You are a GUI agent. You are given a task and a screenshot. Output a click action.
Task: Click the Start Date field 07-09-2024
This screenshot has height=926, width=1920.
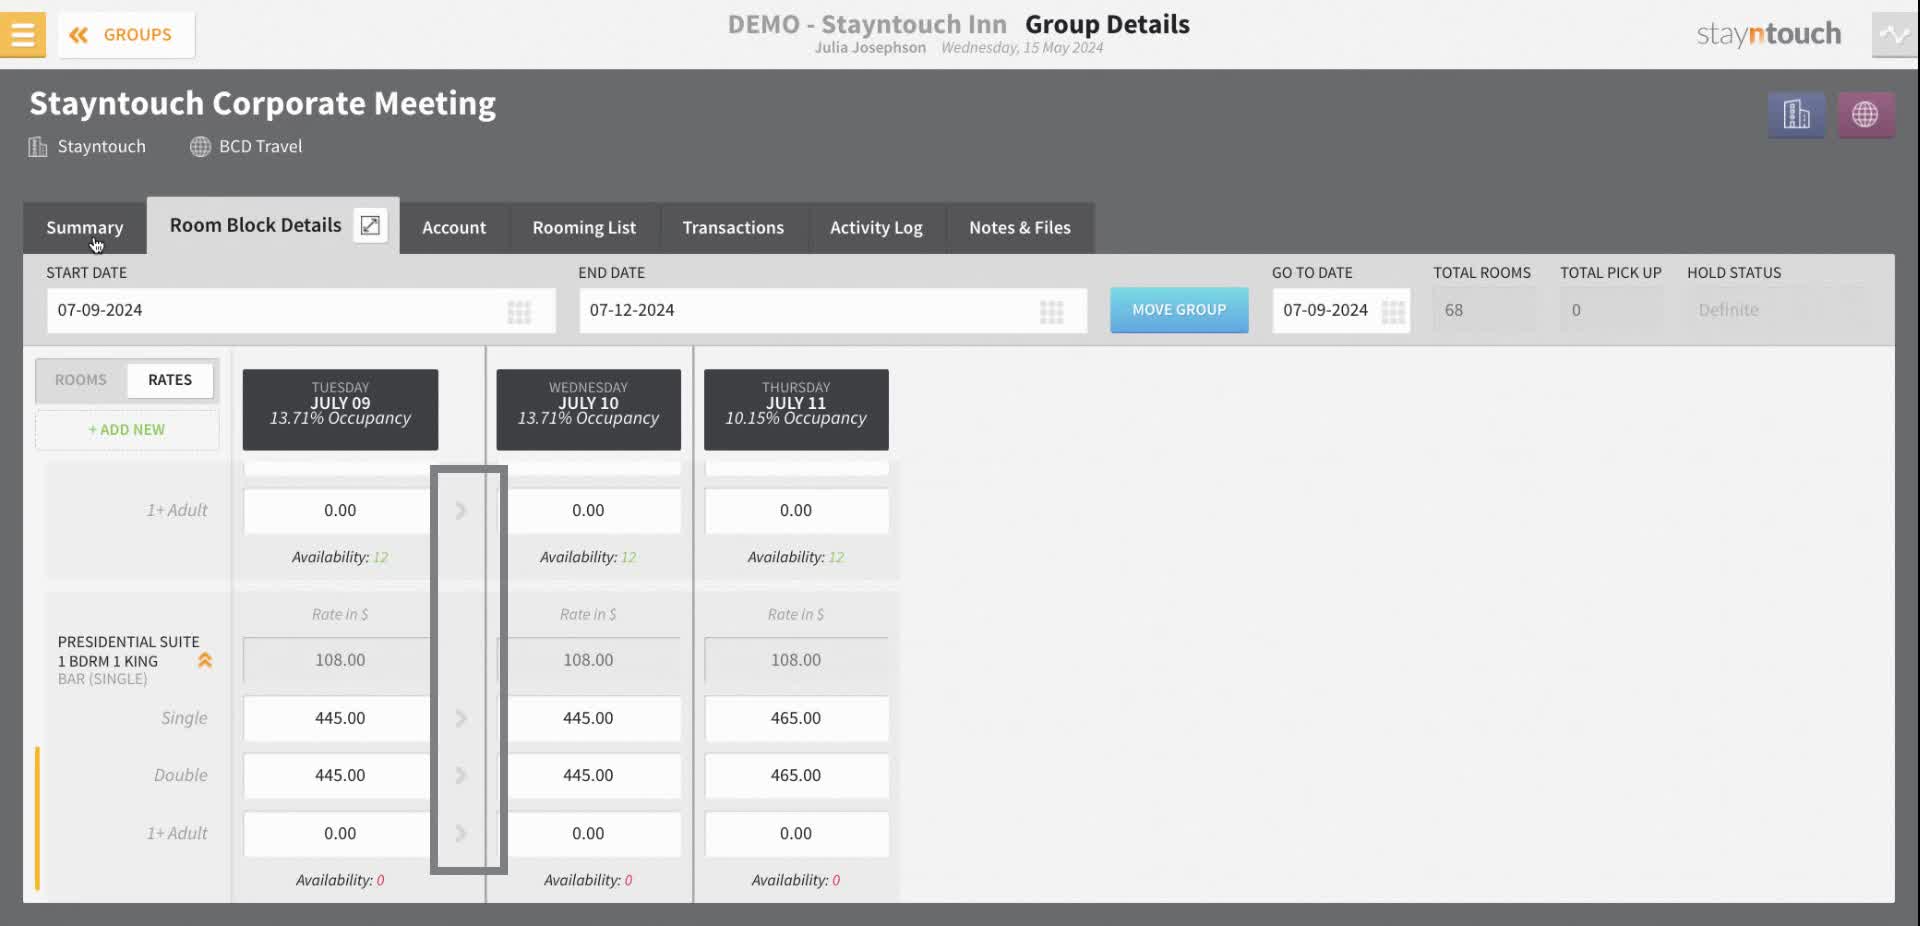(301, 311)
